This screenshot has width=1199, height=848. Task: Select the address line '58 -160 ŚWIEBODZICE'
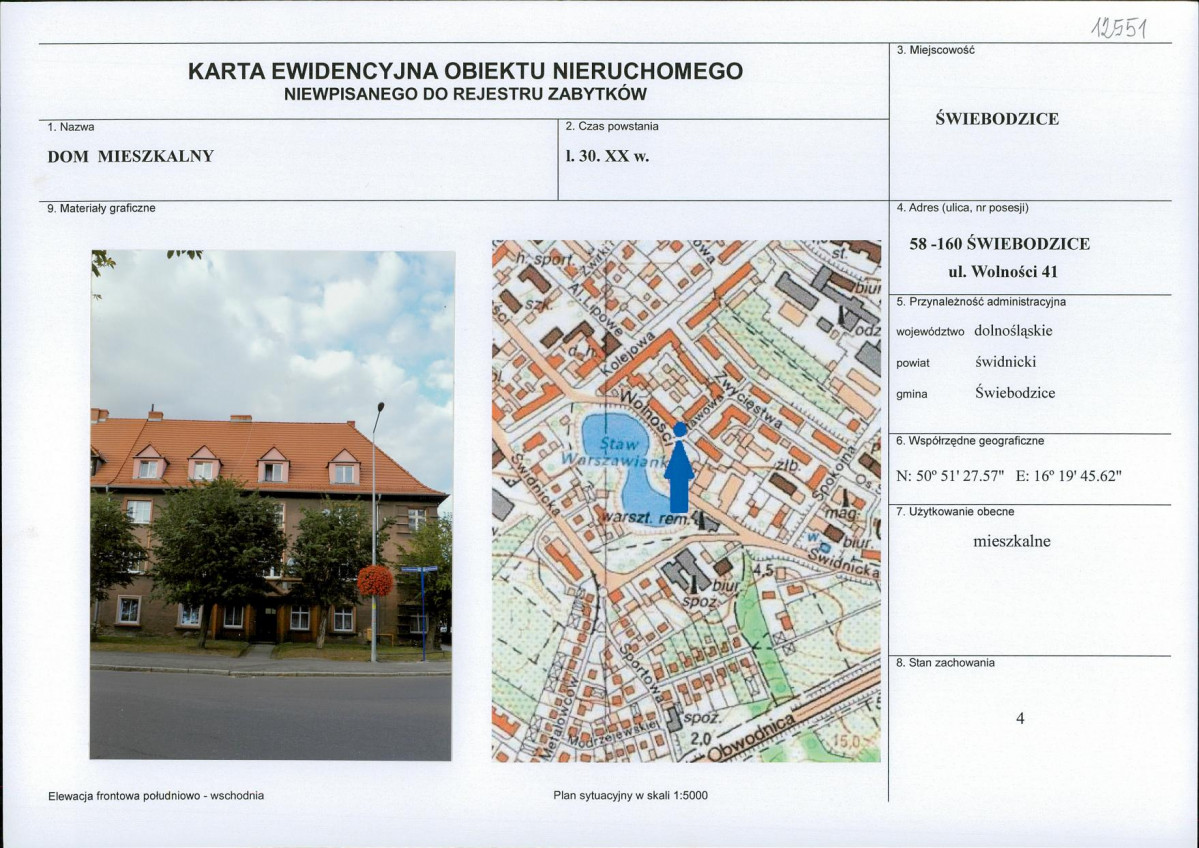click(999, 244)
